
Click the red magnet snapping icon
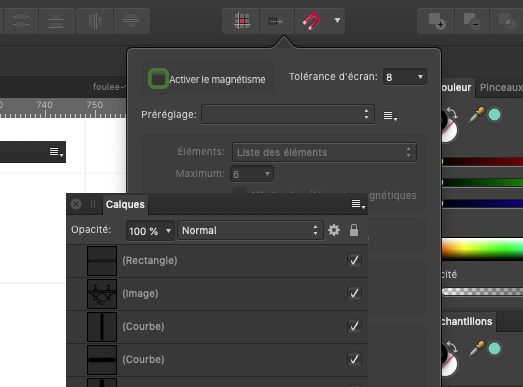[x=311, y=21]
